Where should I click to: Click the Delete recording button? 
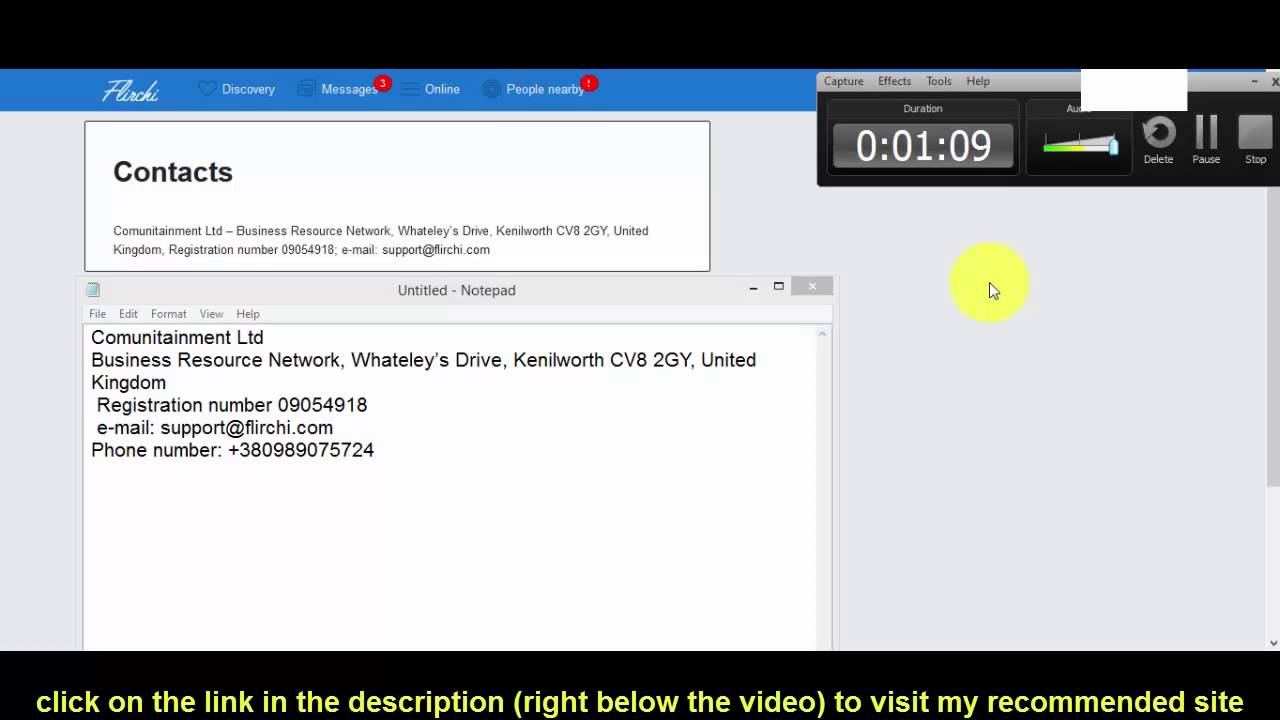[x=1158, y=140]
